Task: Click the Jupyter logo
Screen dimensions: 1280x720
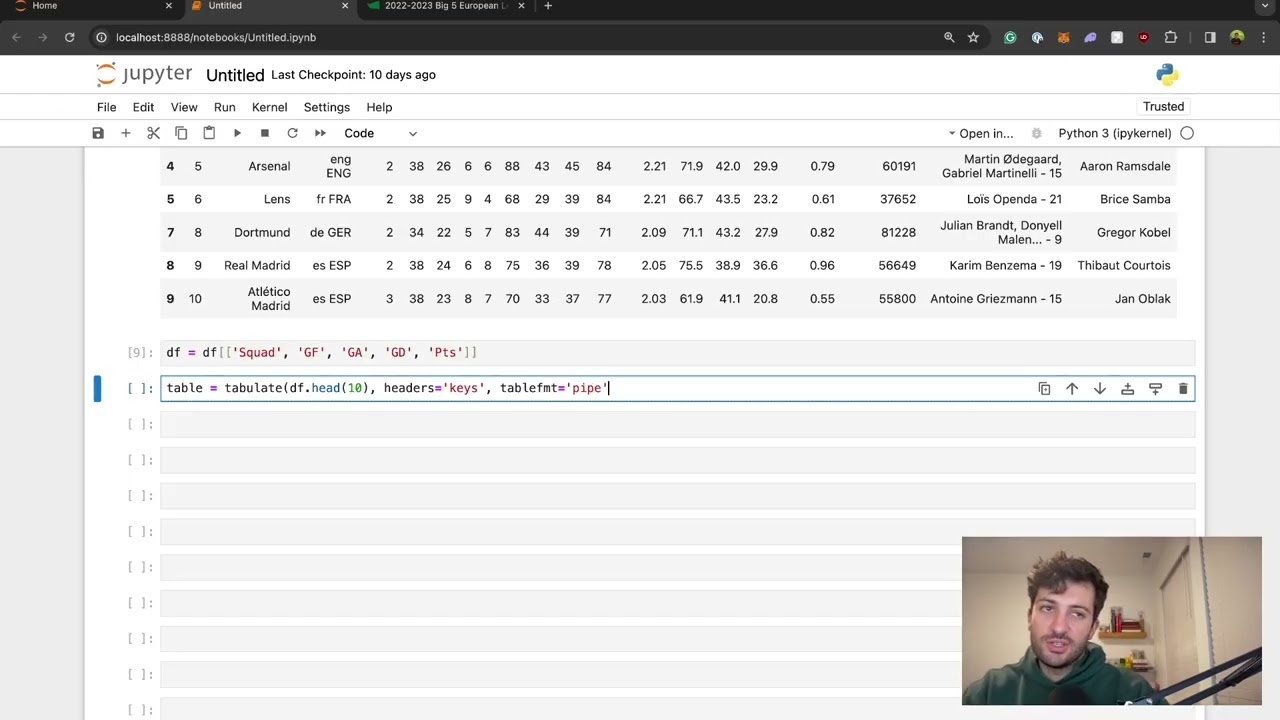Action: [144, 74]
